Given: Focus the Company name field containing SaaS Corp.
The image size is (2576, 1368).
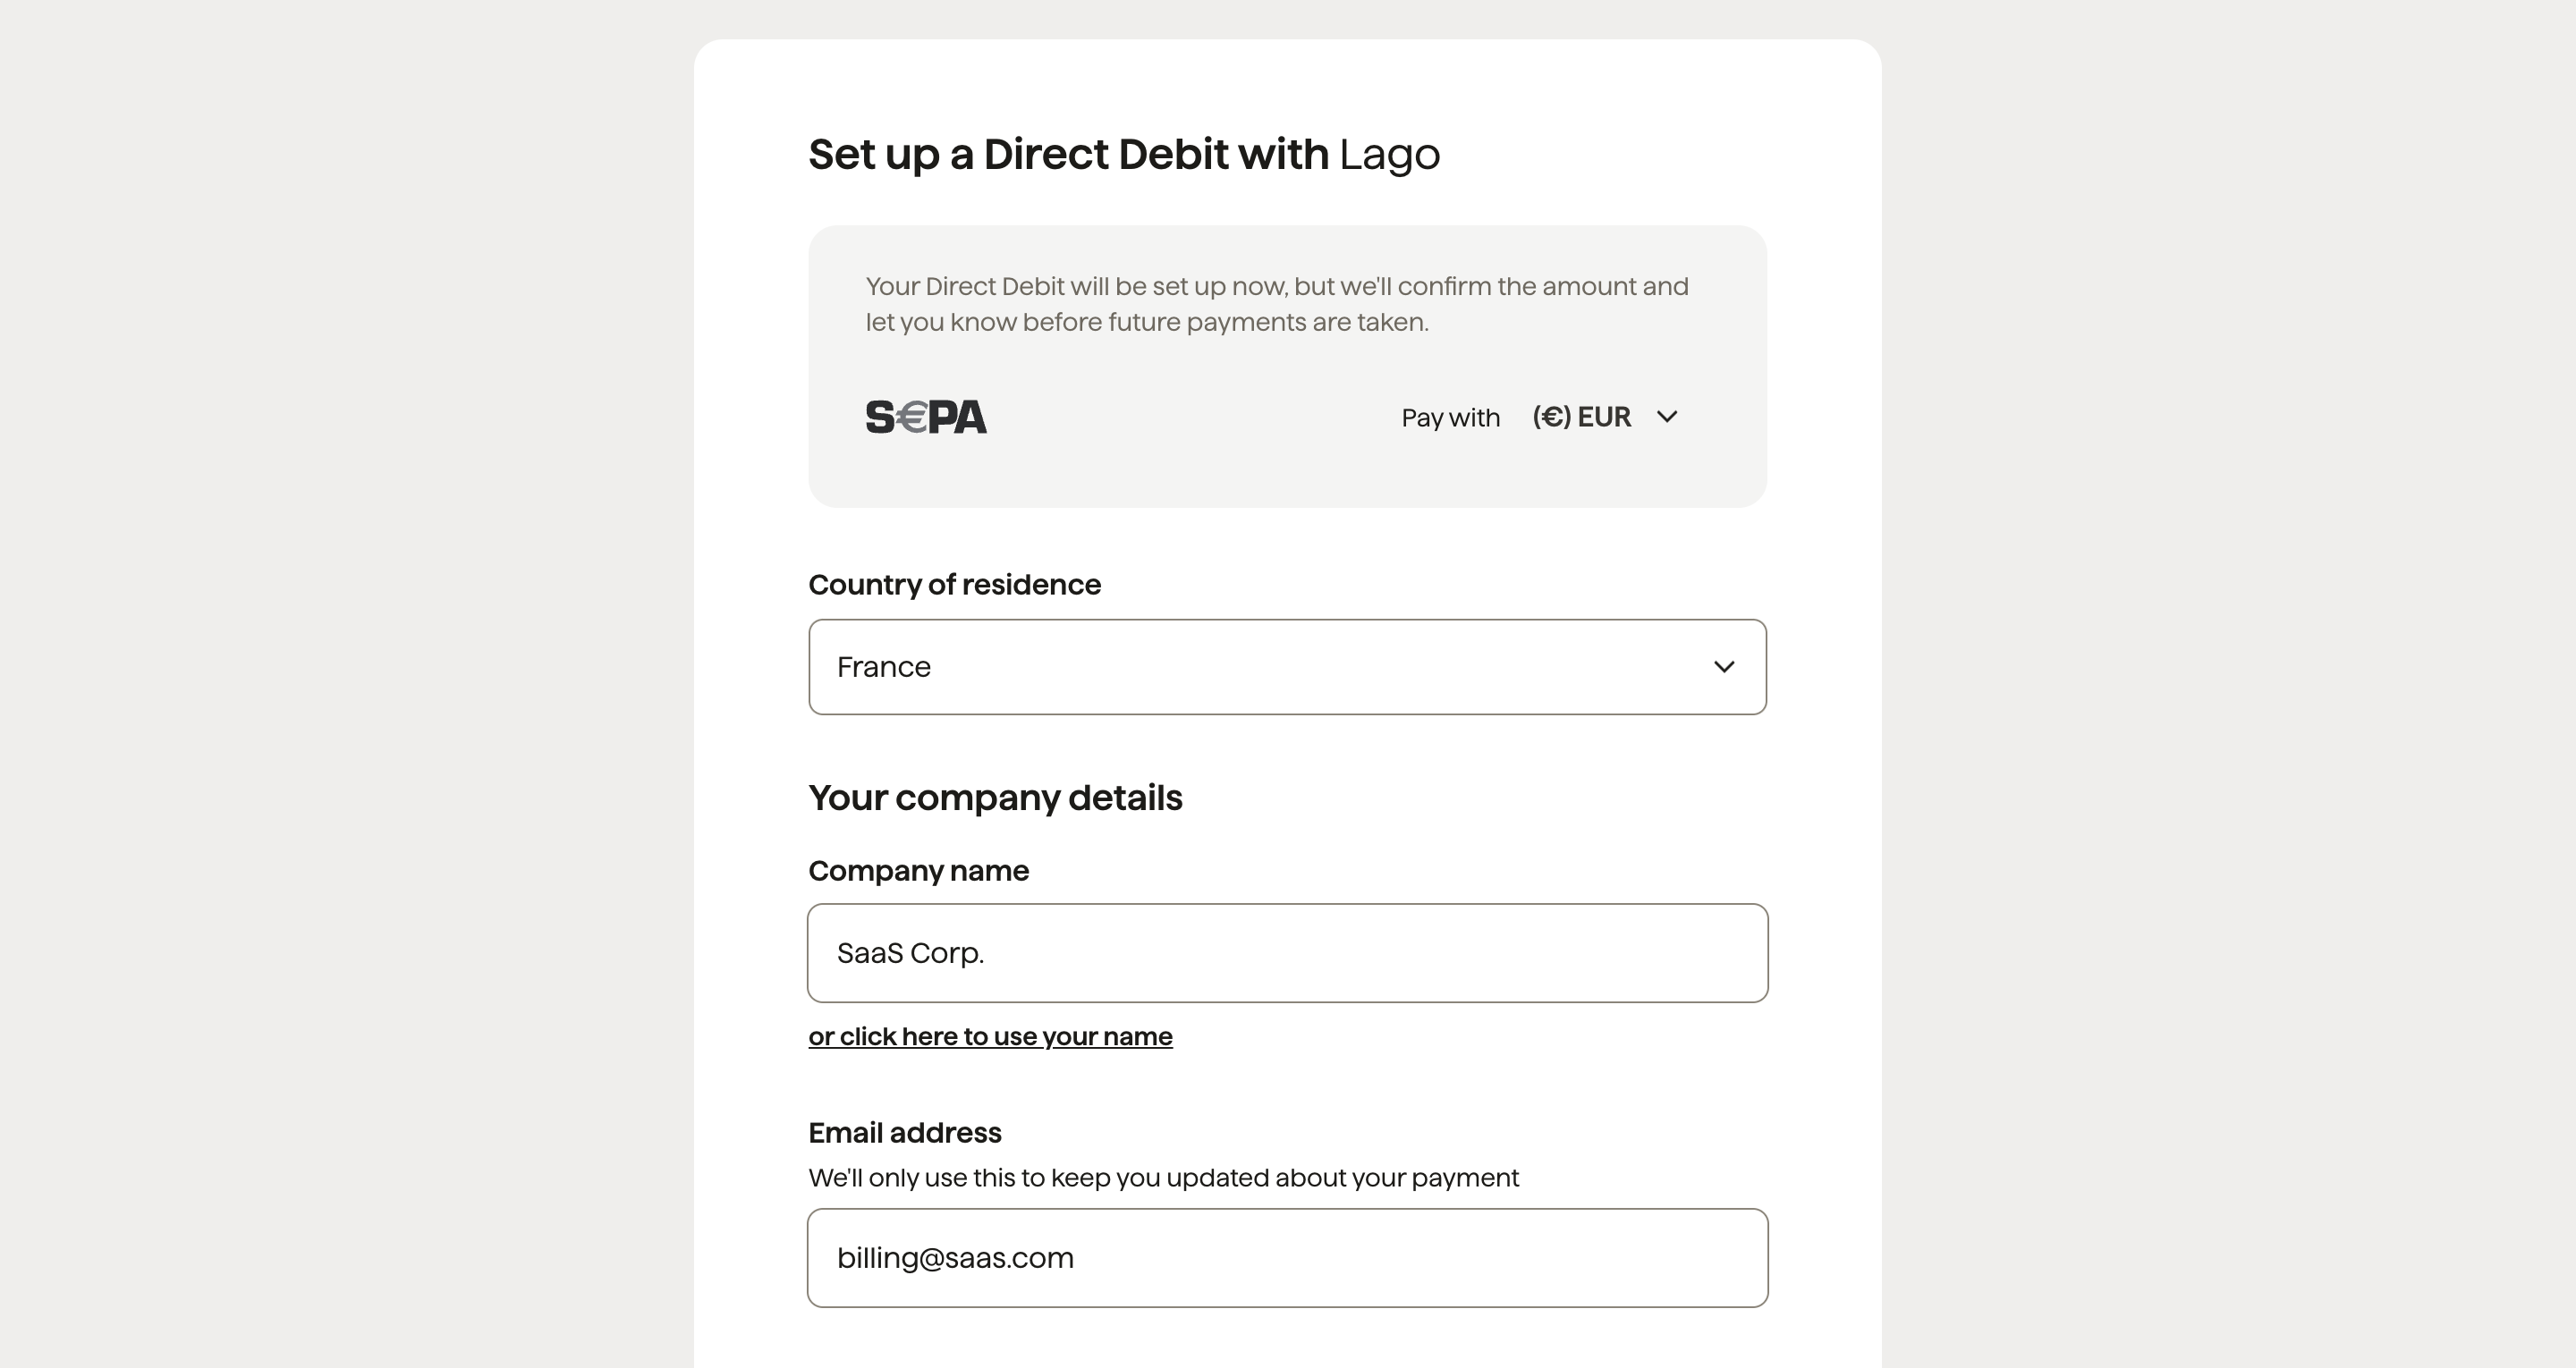Looking at the screenshot, I should coord(1287,953).
